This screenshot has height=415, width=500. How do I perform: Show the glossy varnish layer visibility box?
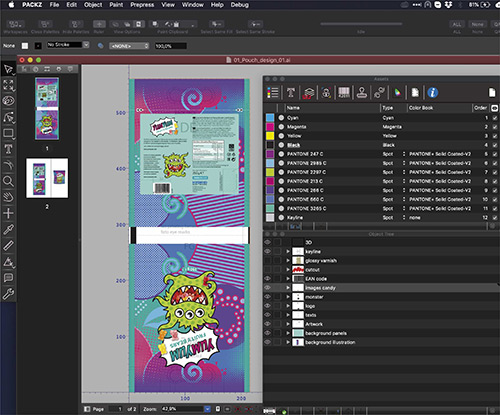click(x=267, y=261)
